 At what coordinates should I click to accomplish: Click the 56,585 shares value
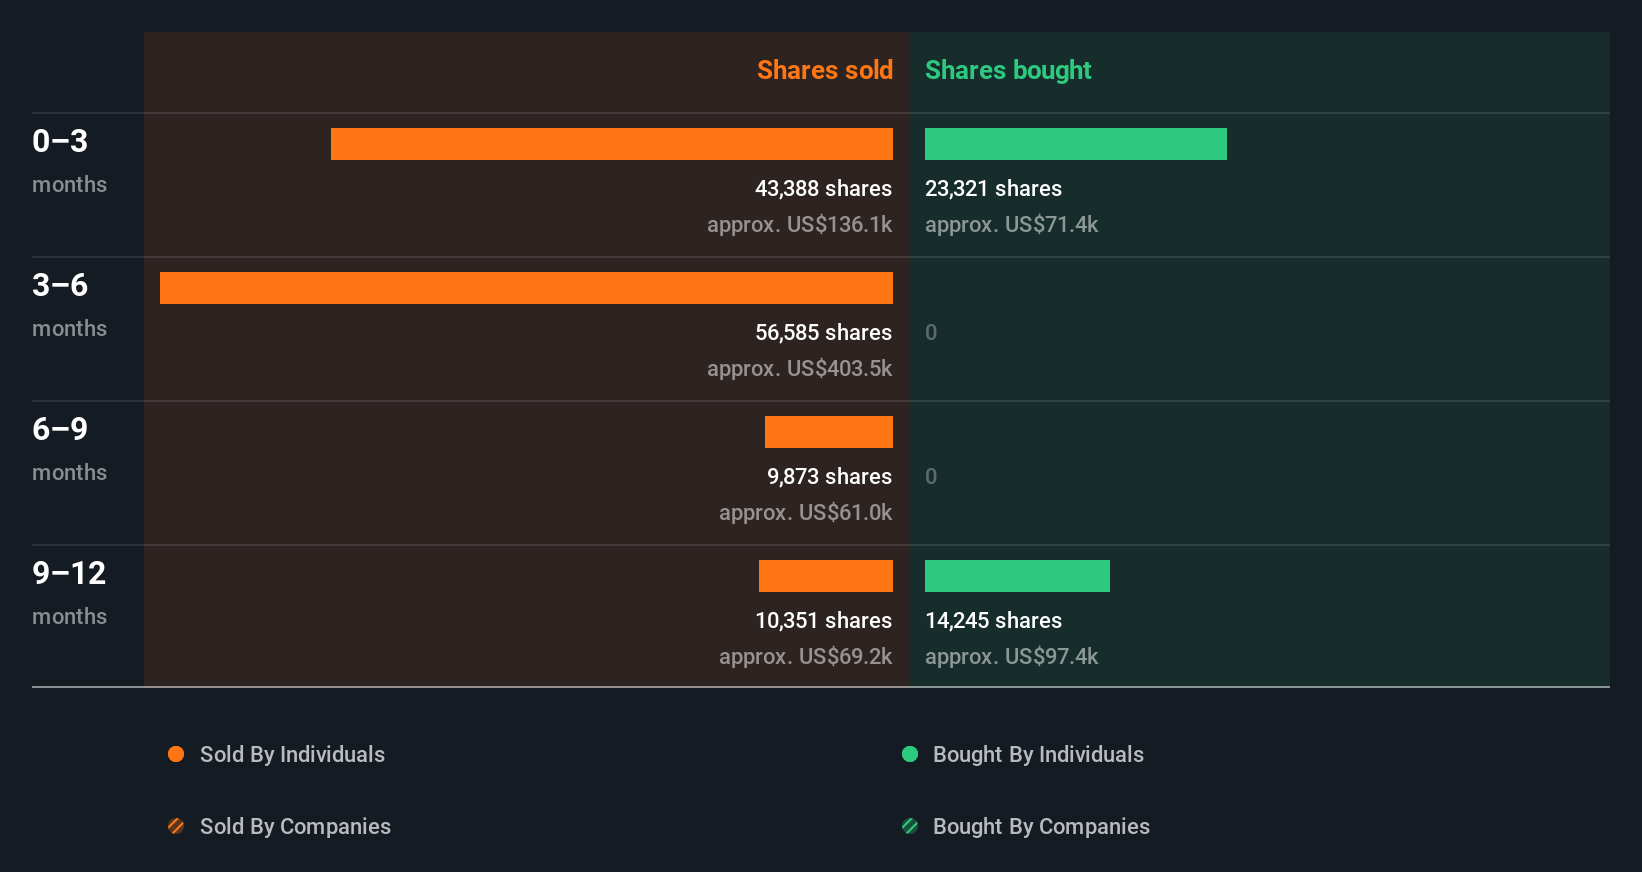(x=823, y=333)
